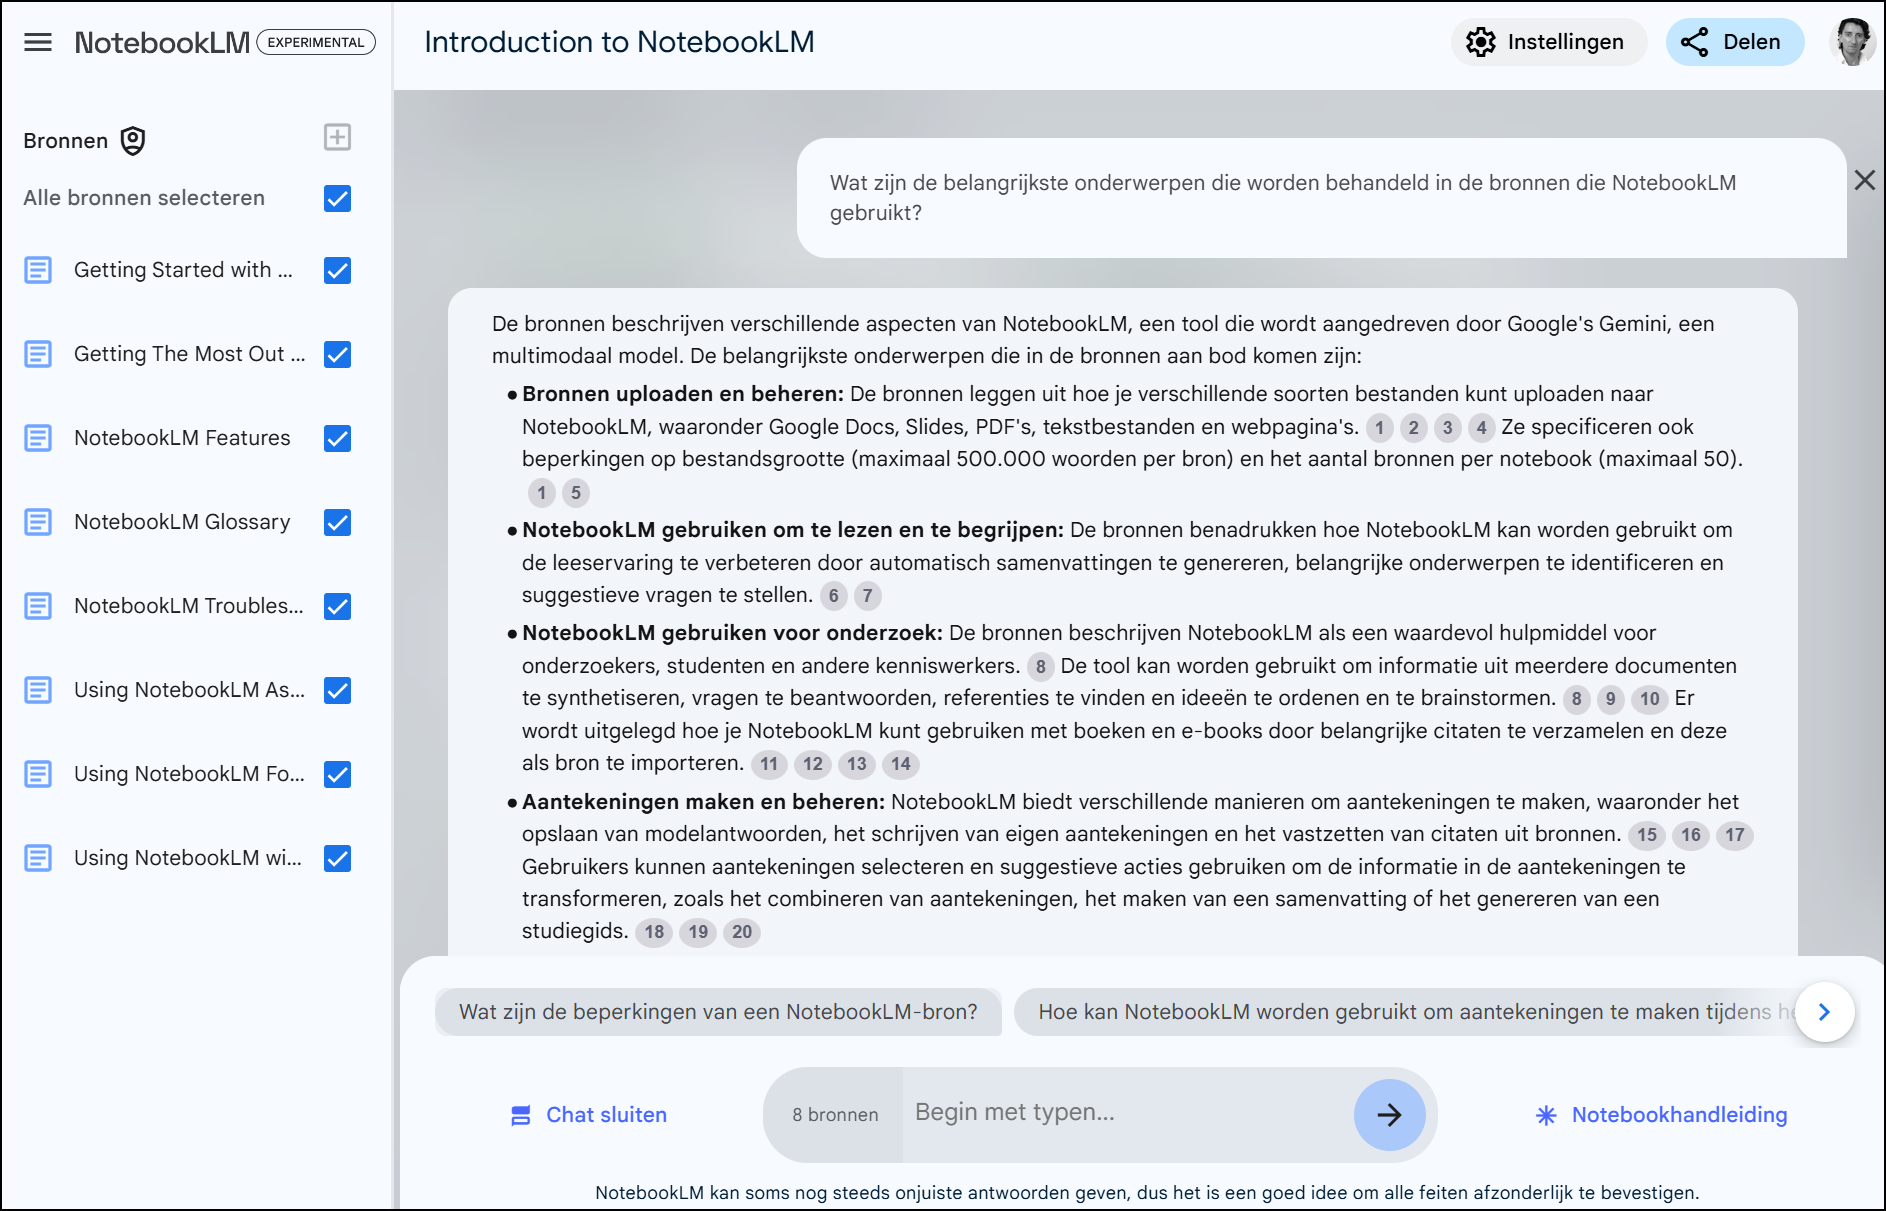This screenshot has width=1886, height=1211.
Task: Open Getting Started with source title
Action: [183, 270]
